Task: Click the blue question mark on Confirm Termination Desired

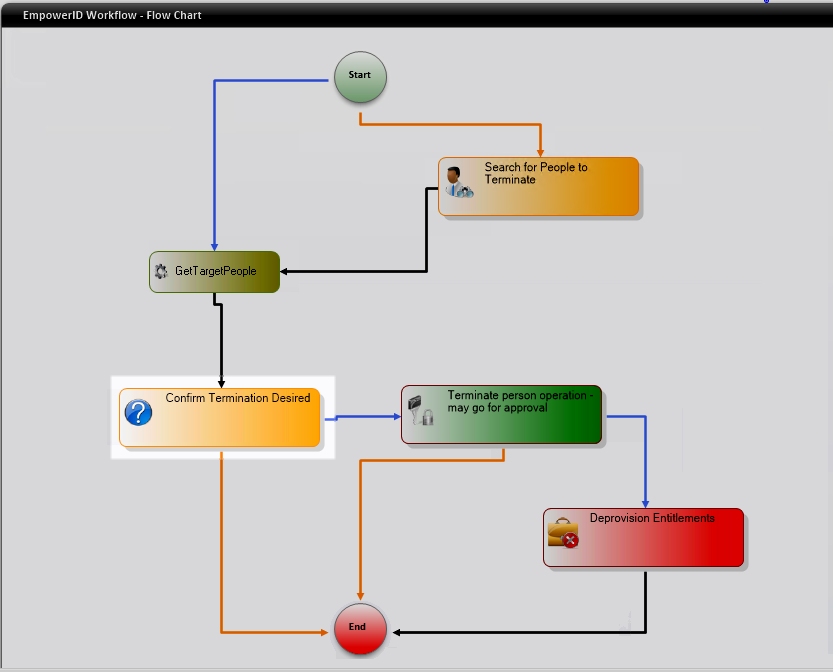Action: pyautogui.click(x=138, y=412)
